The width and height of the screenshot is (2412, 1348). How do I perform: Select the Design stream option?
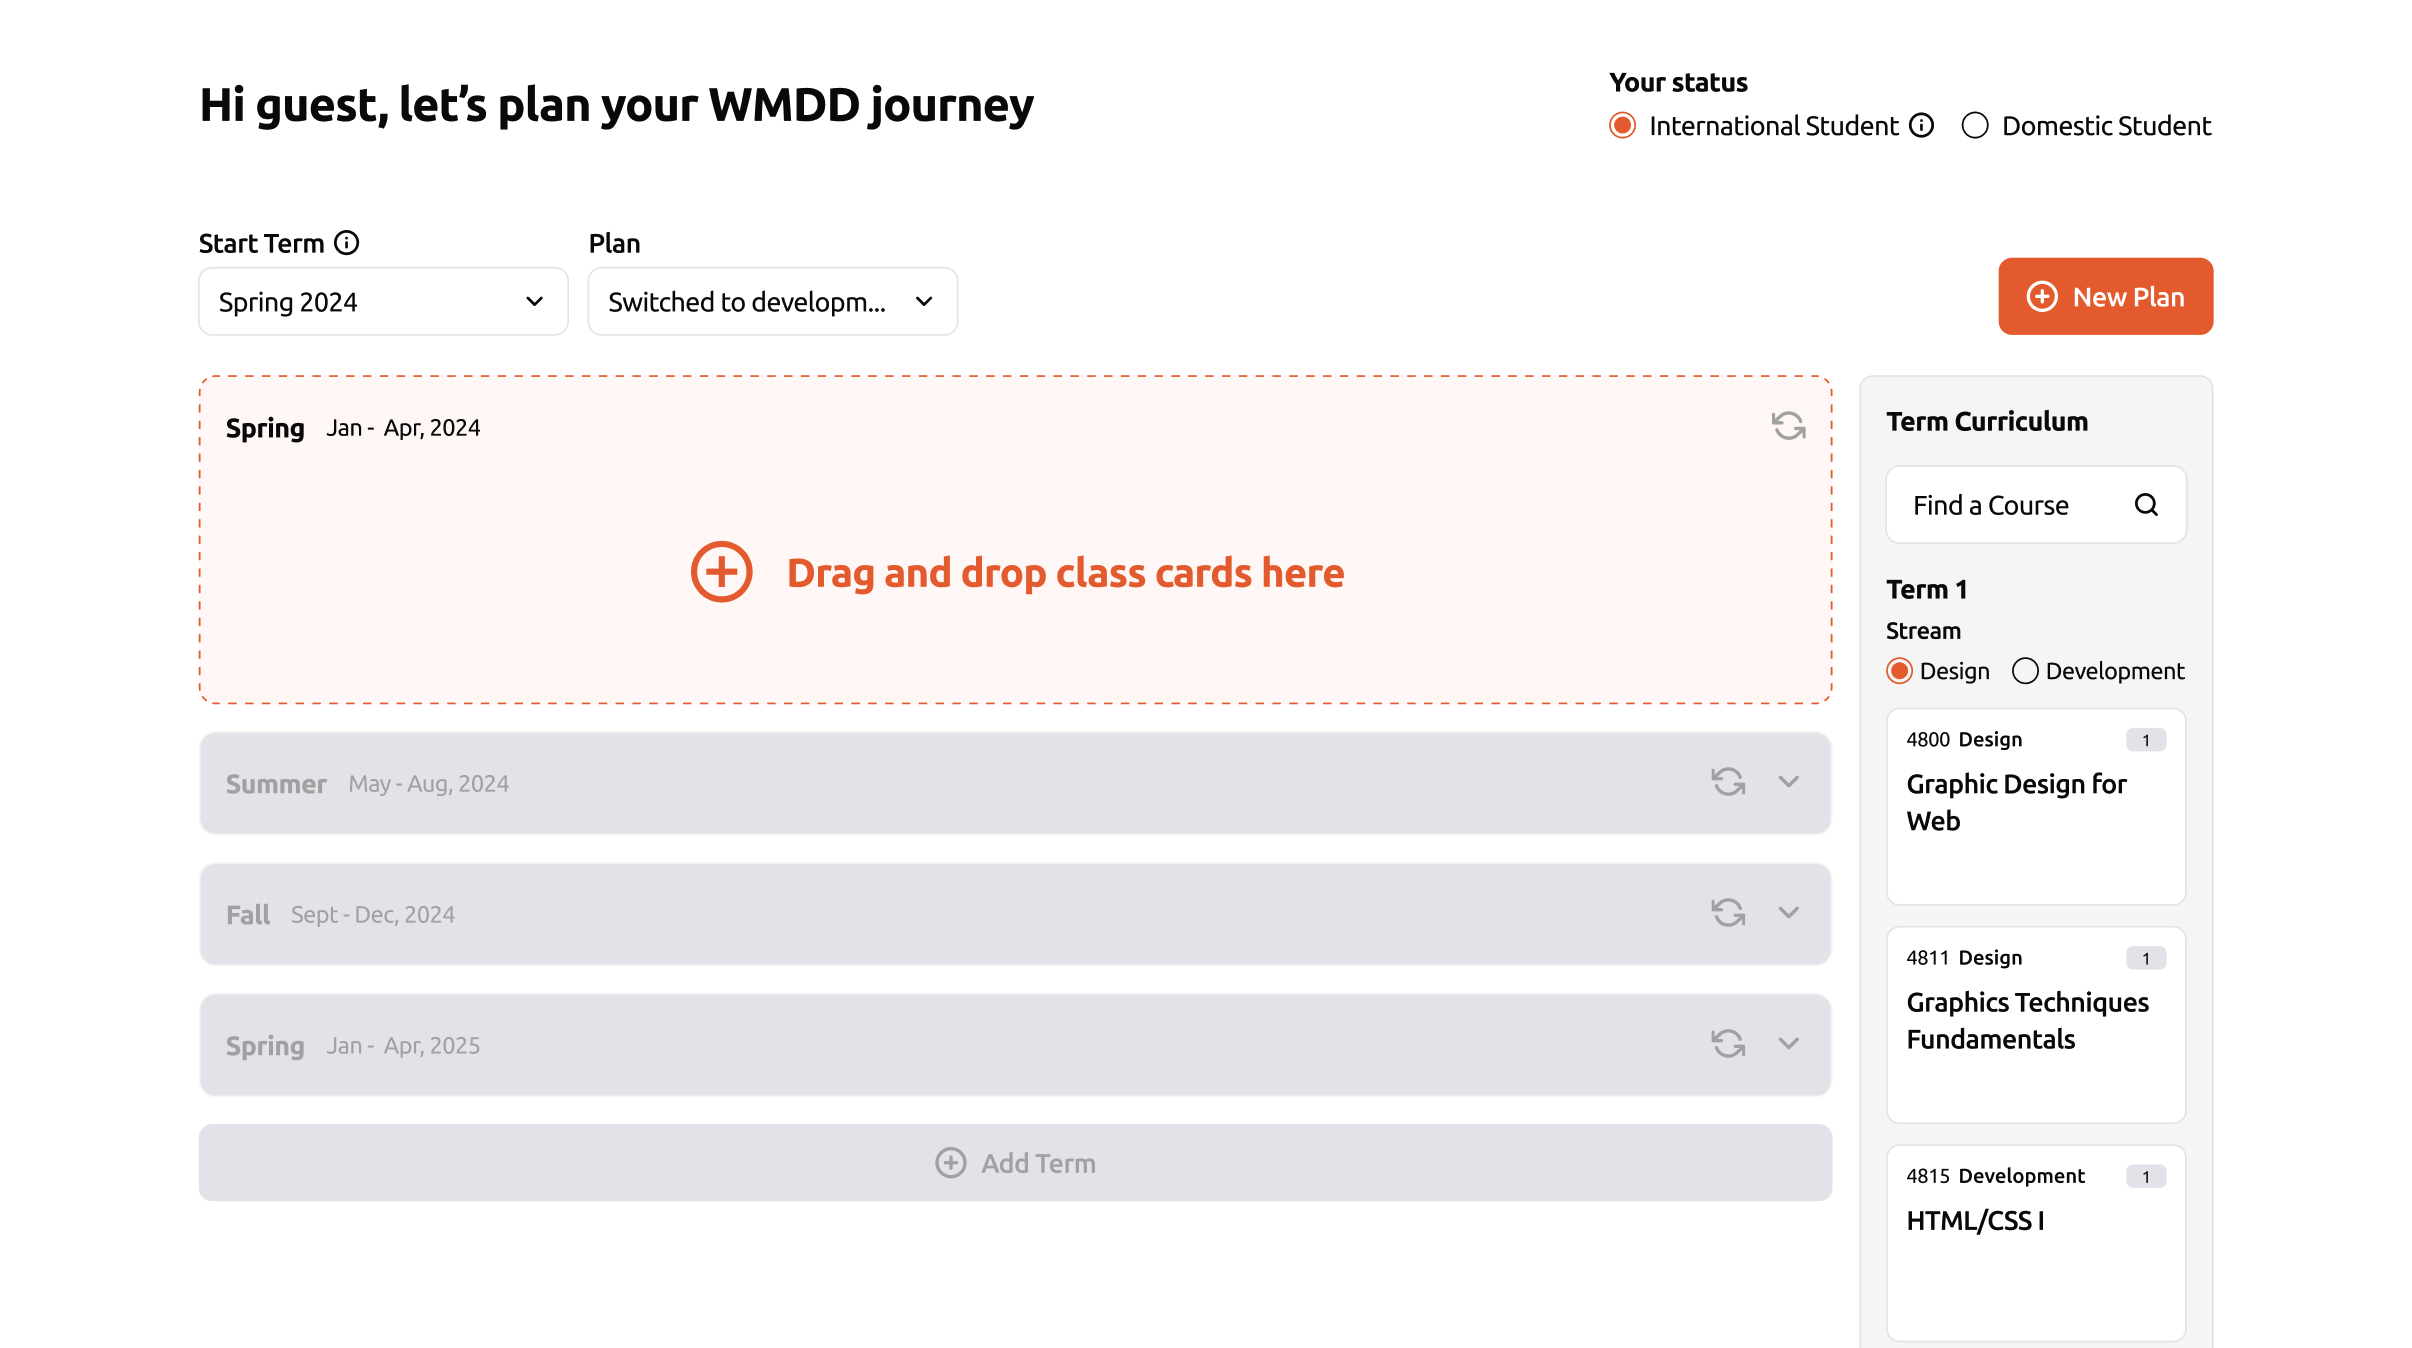click(x=1899, y=671)
